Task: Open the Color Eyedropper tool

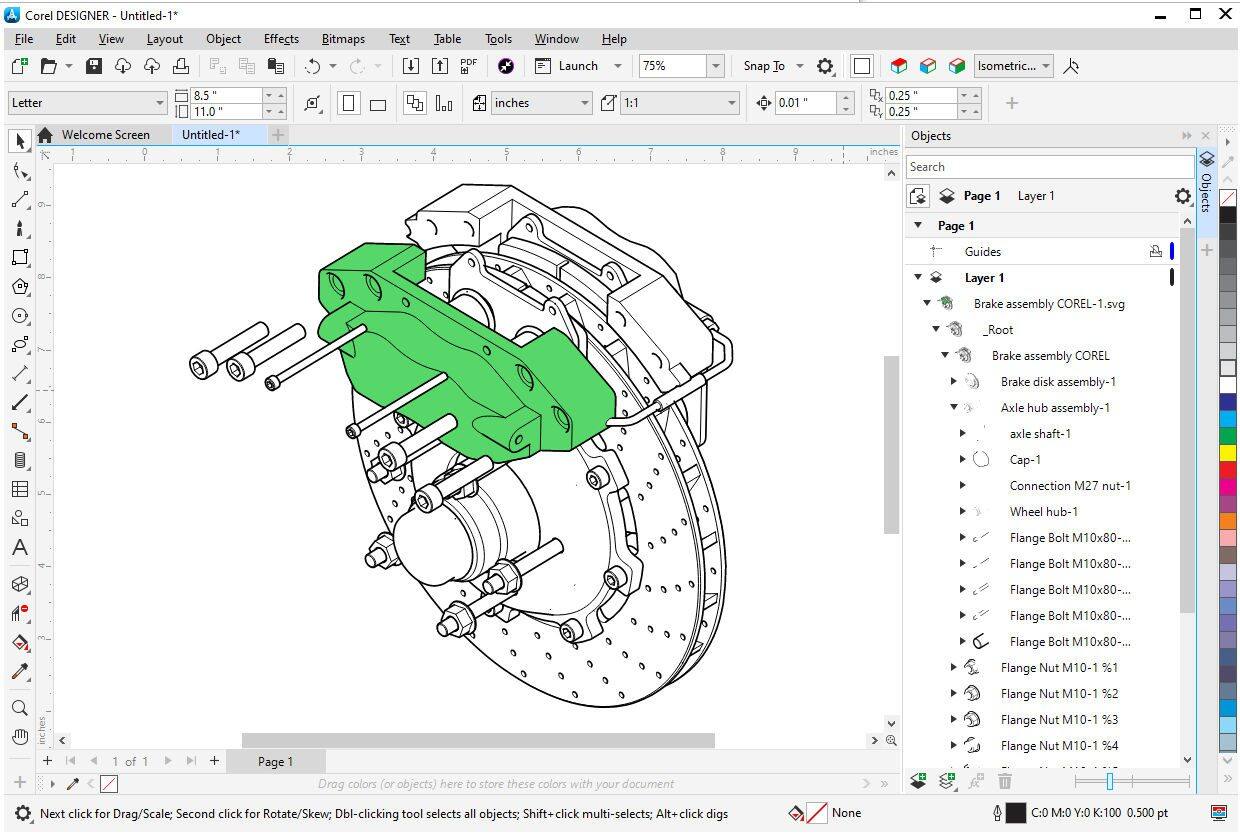Action: (18, 672)
